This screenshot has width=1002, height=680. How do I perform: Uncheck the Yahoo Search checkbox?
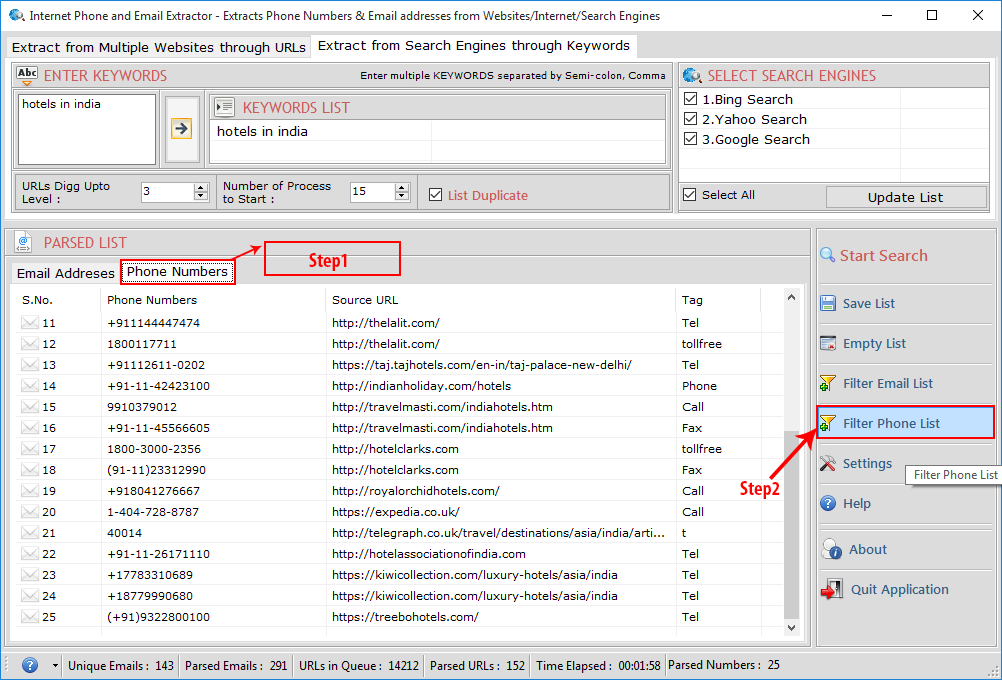(x=690, y=119)
